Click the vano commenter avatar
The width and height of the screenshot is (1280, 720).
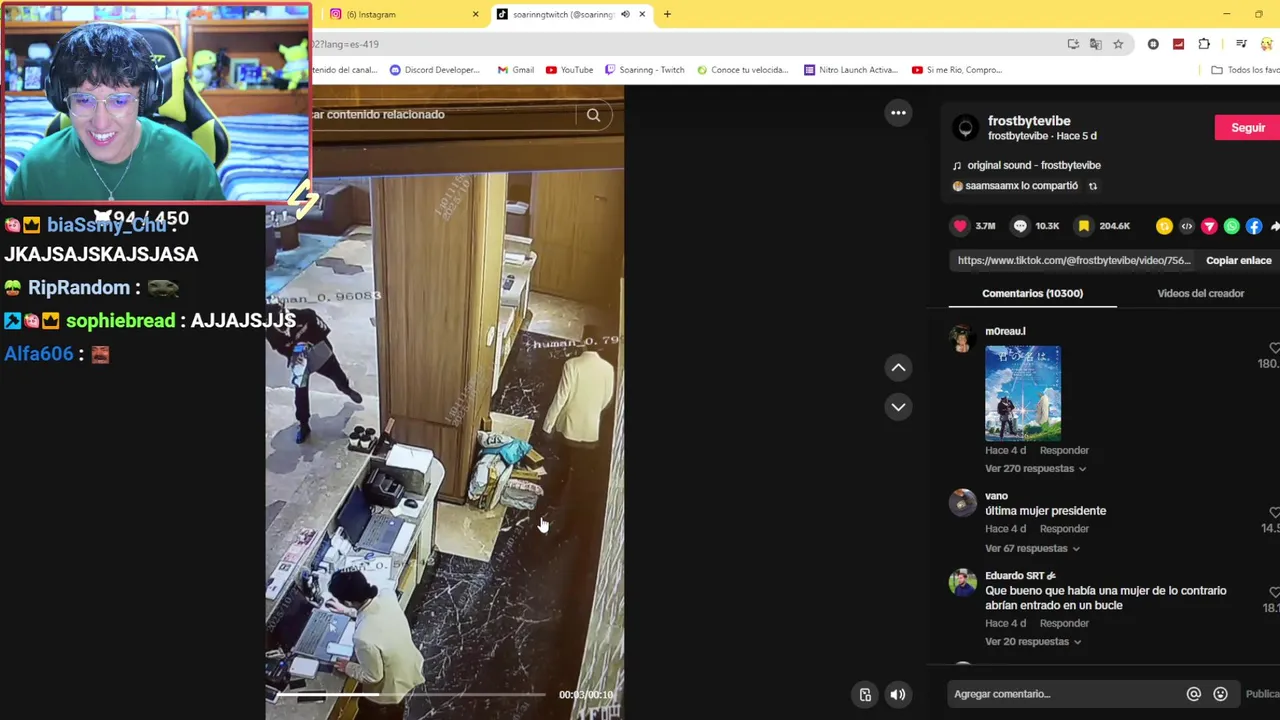tap(962, 503)
